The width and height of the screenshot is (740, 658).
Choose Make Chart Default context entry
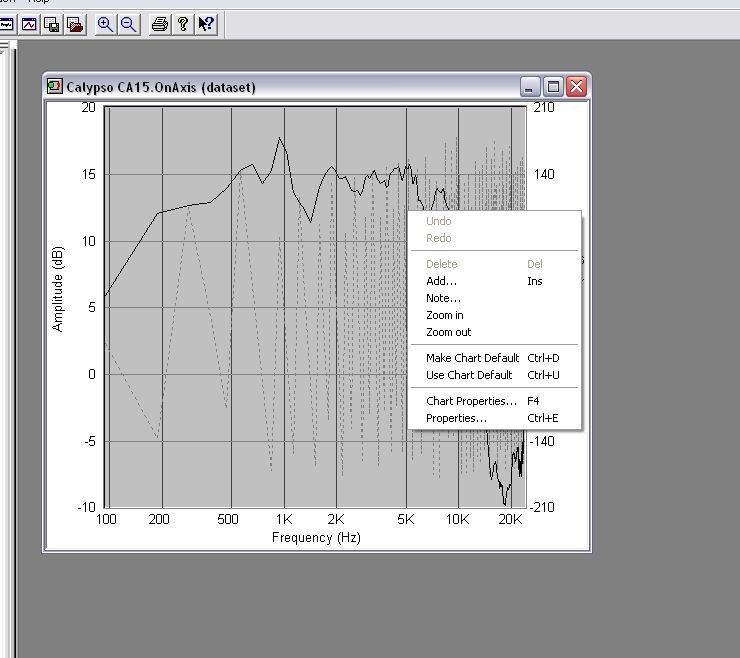point(494,358)
